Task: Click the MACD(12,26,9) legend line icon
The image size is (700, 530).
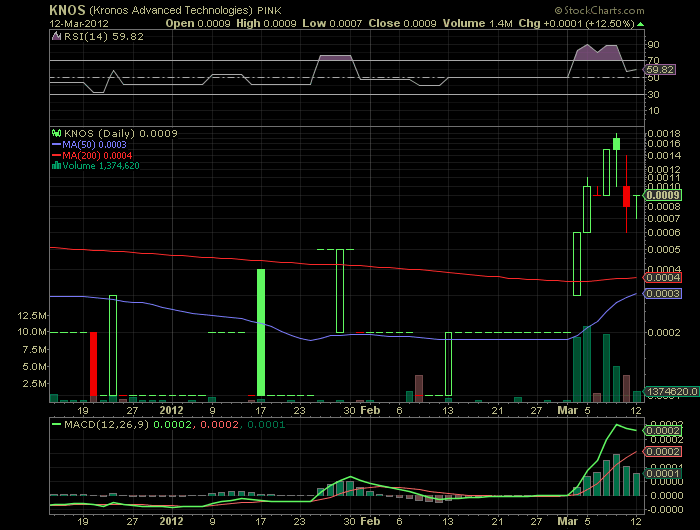Action: point(56,425)
